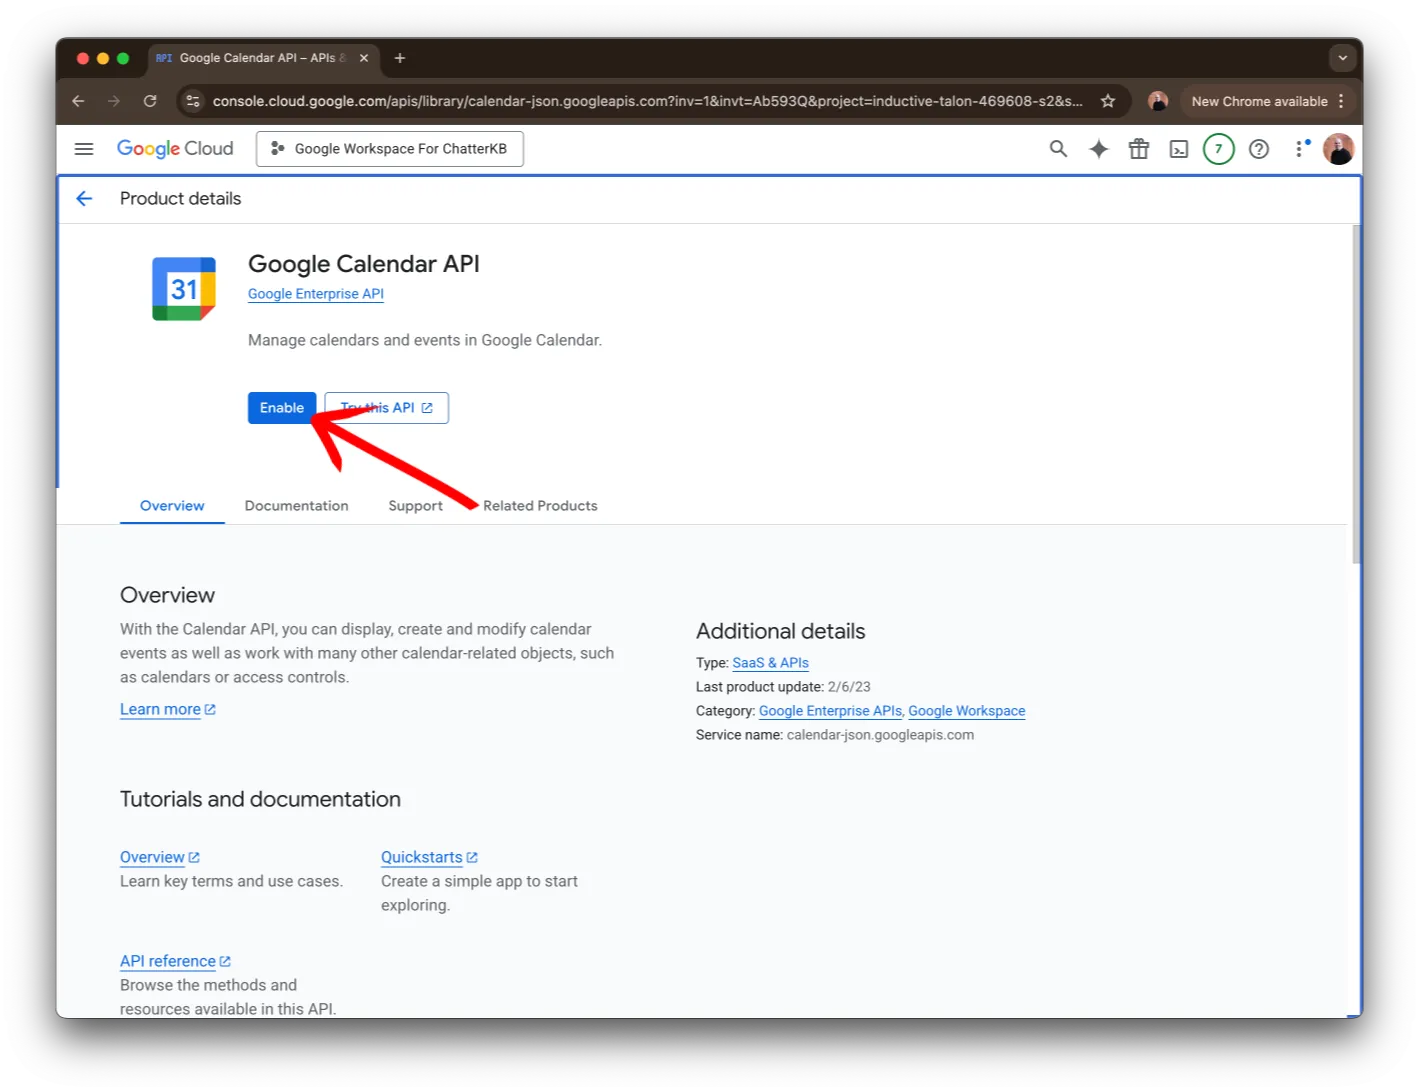Click the site information icon in address bar
This screenshot has width=1419, height=1092.
[193, 101]
